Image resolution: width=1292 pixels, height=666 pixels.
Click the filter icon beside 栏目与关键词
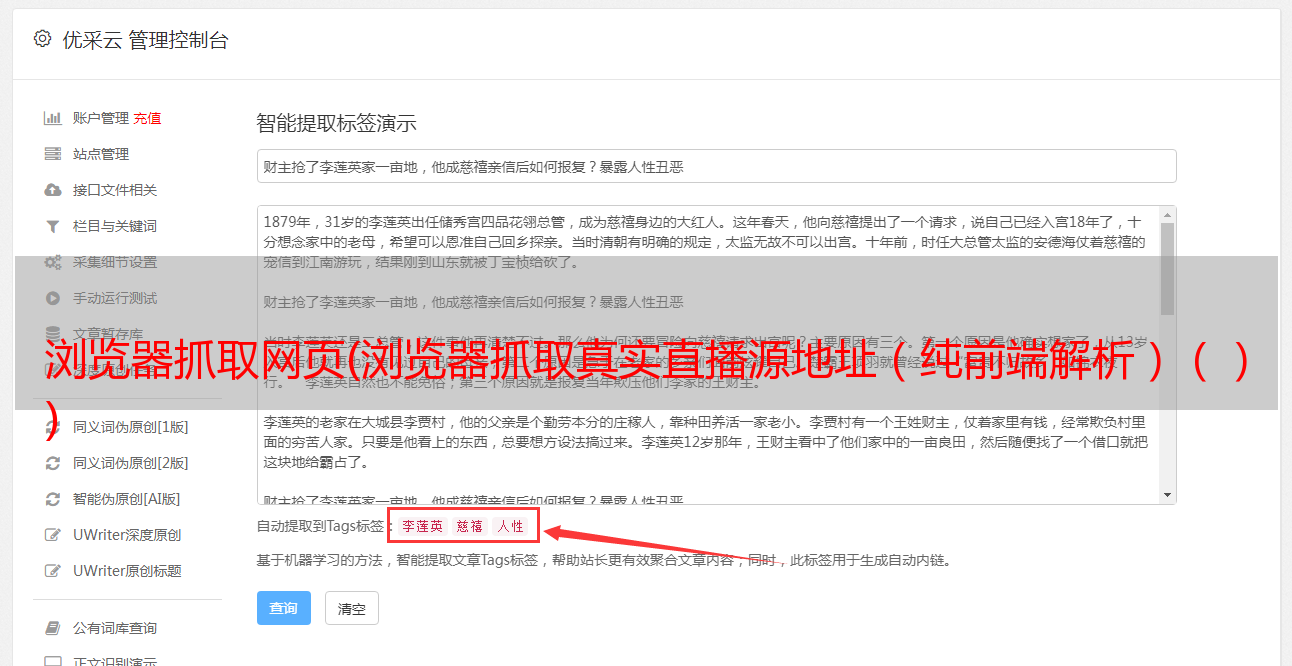point(52,226)
